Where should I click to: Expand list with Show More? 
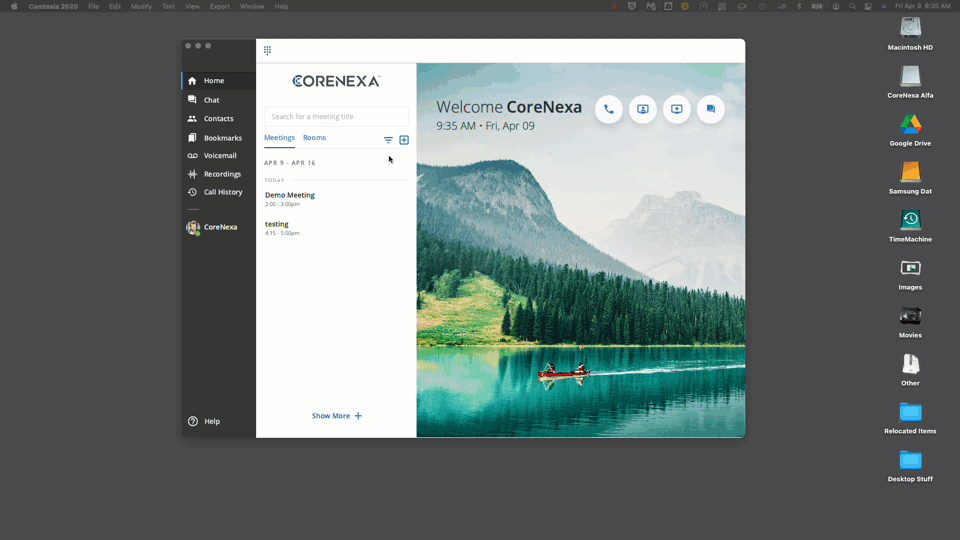coord(337,416)
